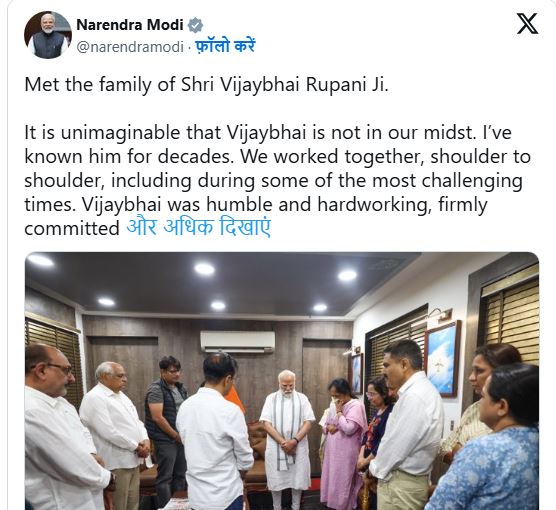Open Narendra Modi's profile avatar
Image resolution: width=556 pixels, height=510 pixels.
(x=48, y=35)
